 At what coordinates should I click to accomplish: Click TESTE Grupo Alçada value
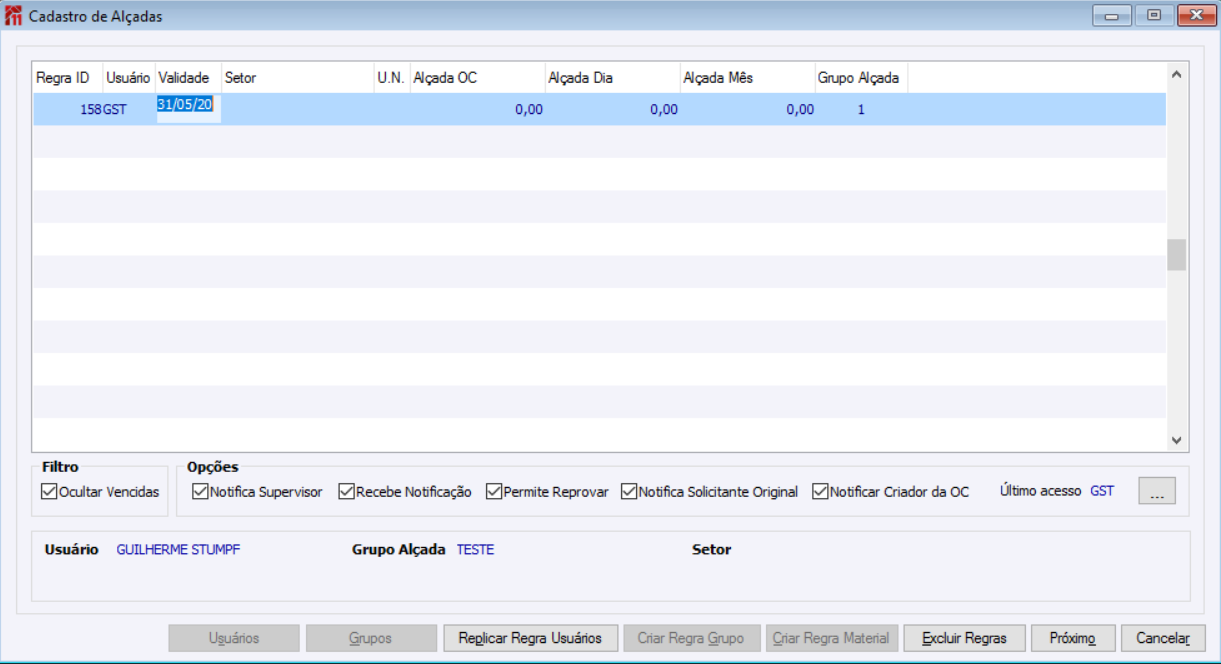click(x=475, y=550)
